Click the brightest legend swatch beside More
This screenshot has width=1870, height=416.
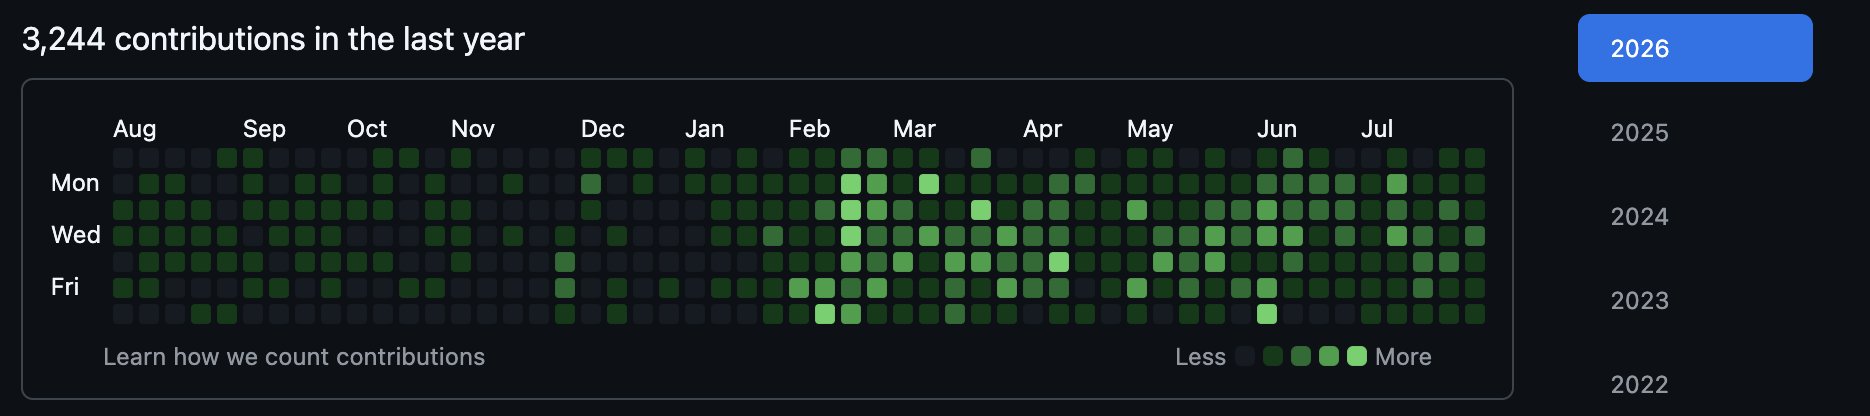click(1357, 356)
